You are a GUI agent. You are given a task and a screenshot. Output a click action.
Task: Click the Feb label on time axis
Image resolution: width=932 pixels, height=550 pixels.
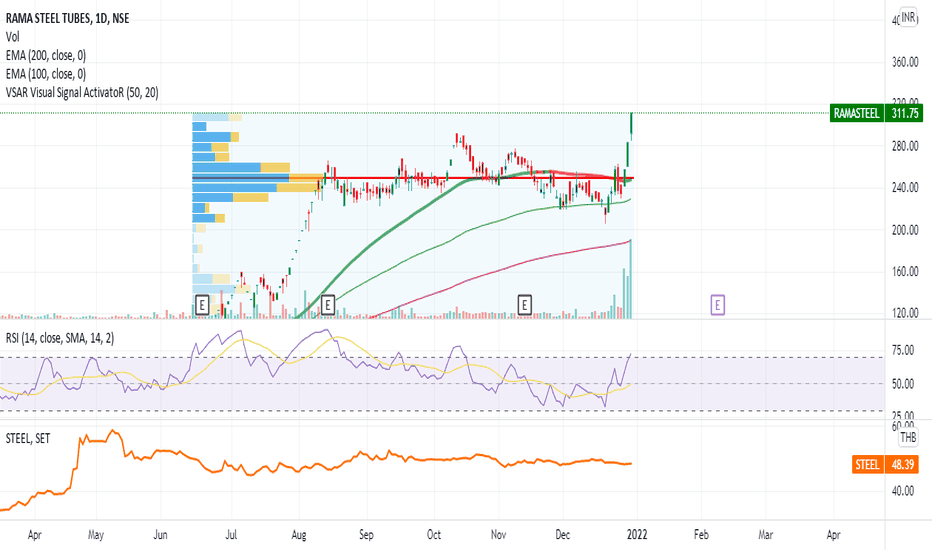701,535
